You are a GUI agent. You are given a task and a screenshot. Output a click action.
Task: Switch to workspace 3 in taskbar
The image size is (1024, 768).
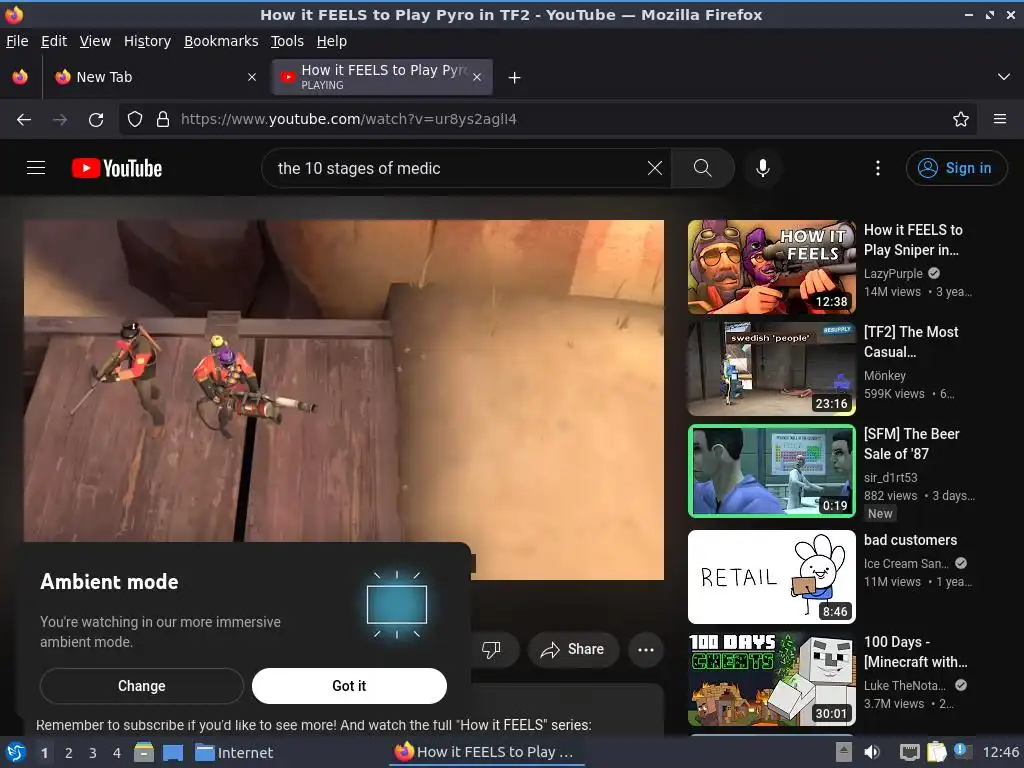(x=93, y=753)
